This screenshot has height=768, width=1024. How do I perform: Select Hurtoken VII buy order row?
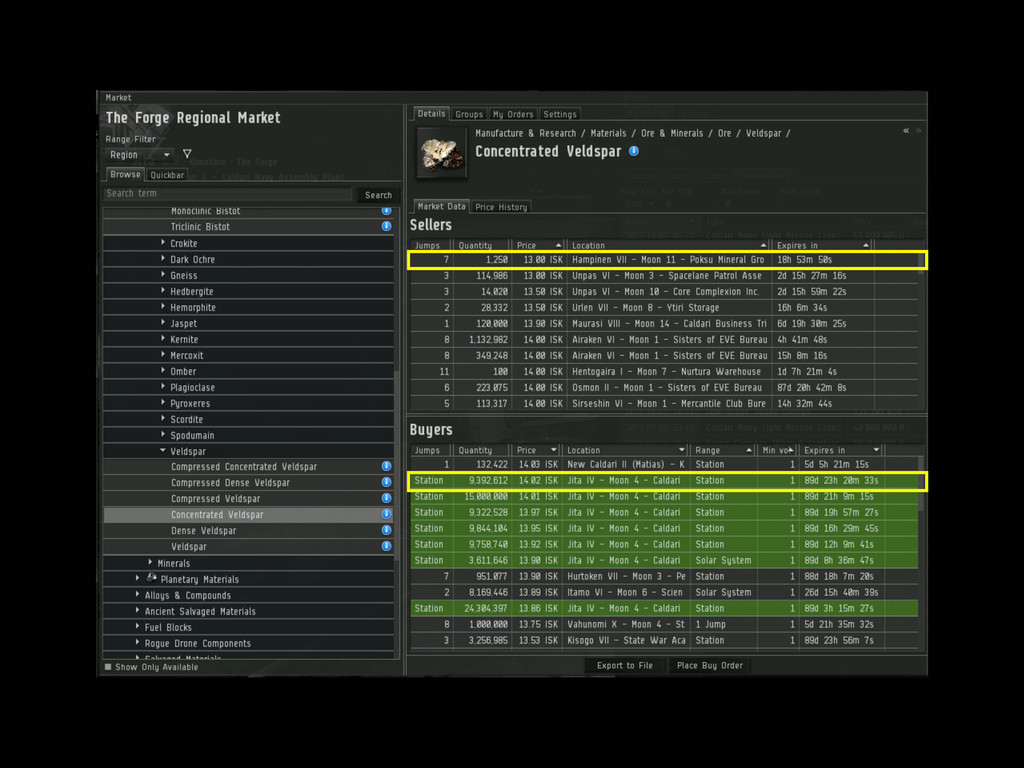664,576
